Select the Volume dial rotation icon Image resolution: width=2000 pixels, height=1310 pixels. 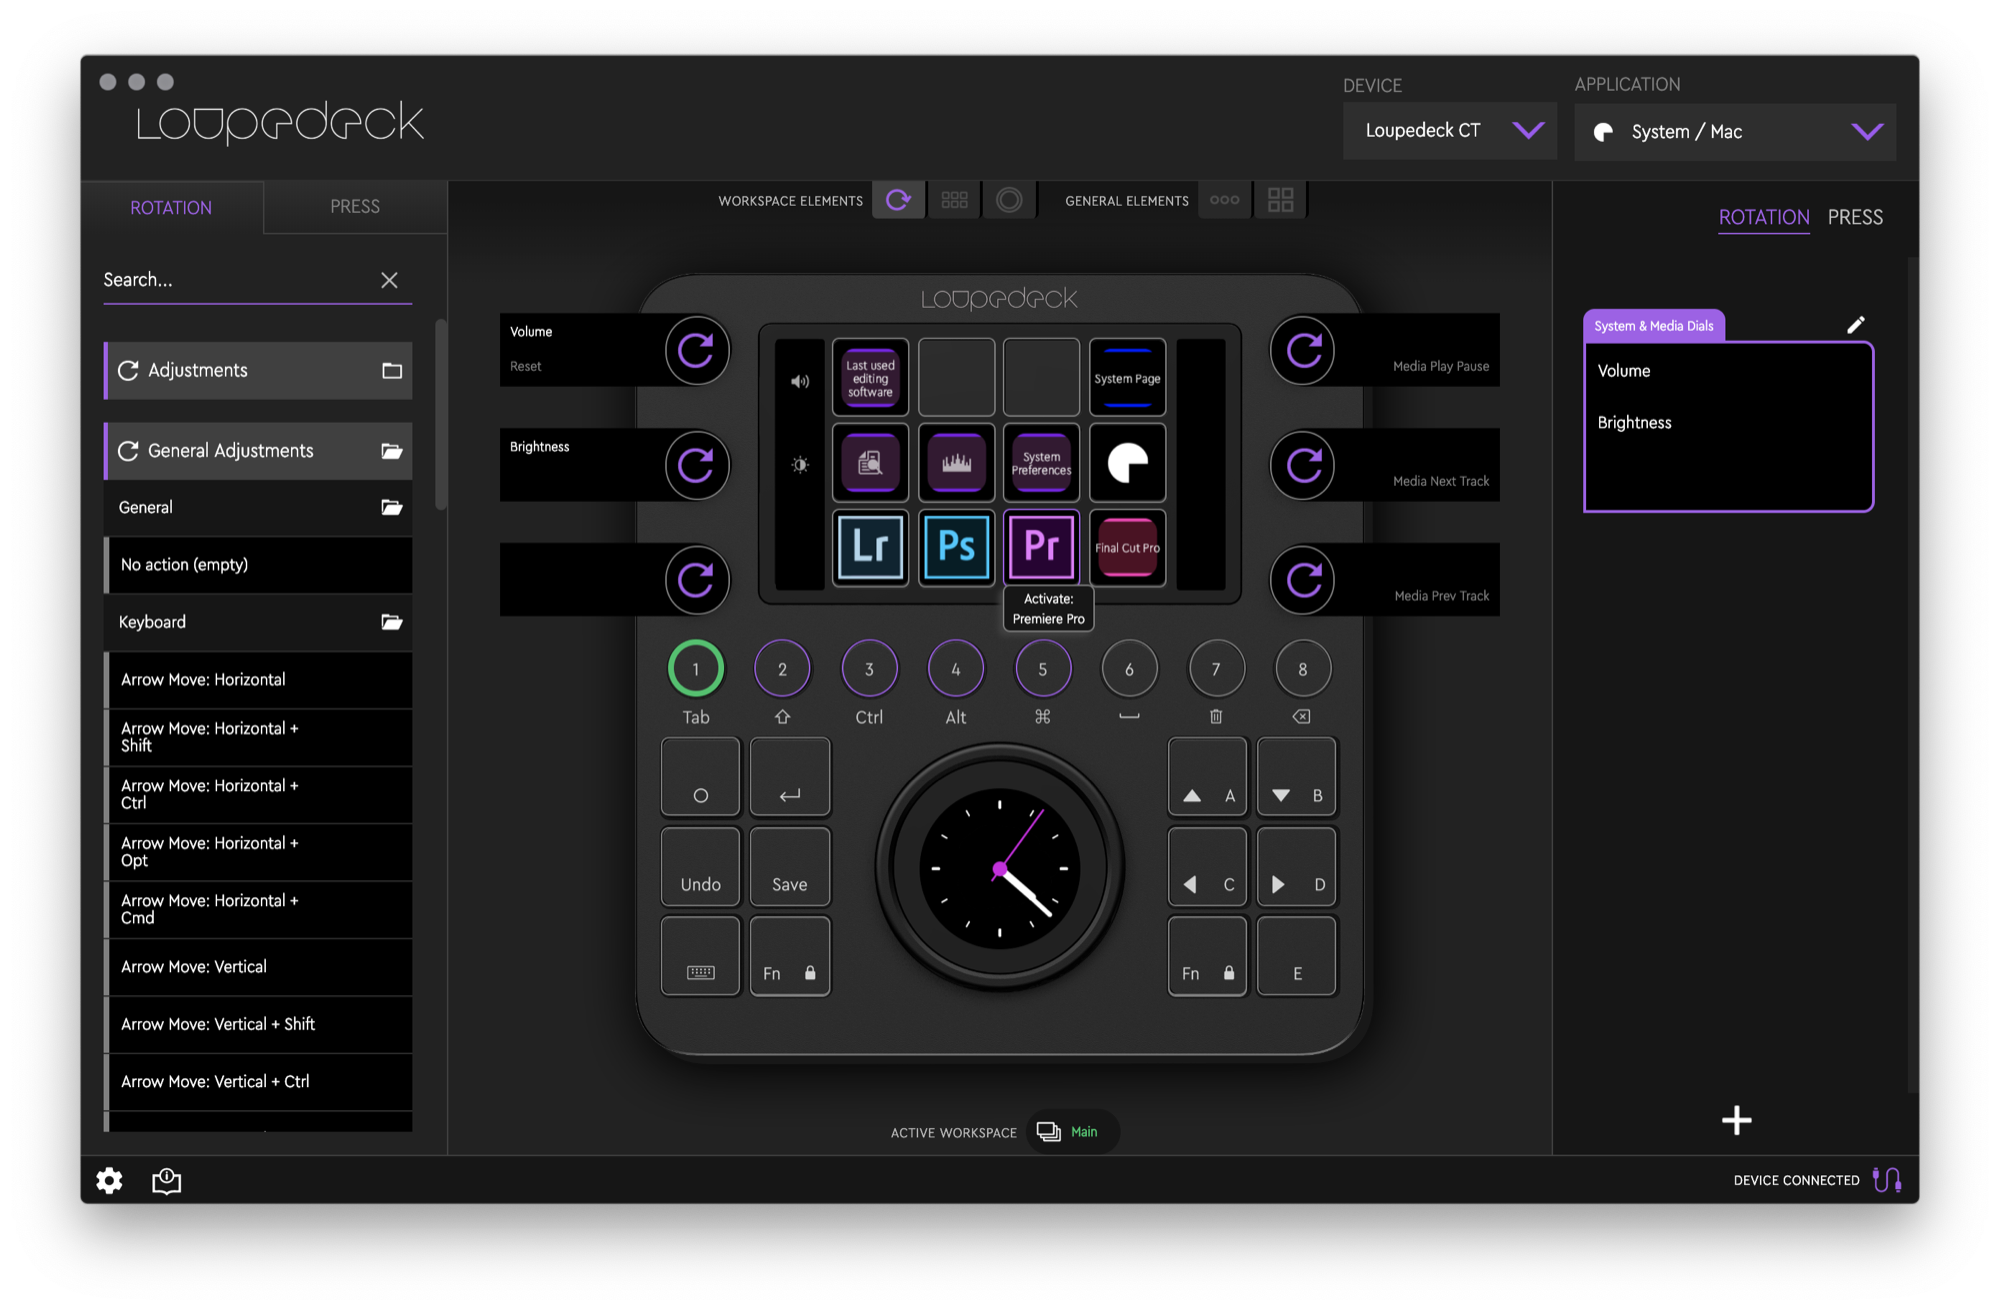point(696,350)
